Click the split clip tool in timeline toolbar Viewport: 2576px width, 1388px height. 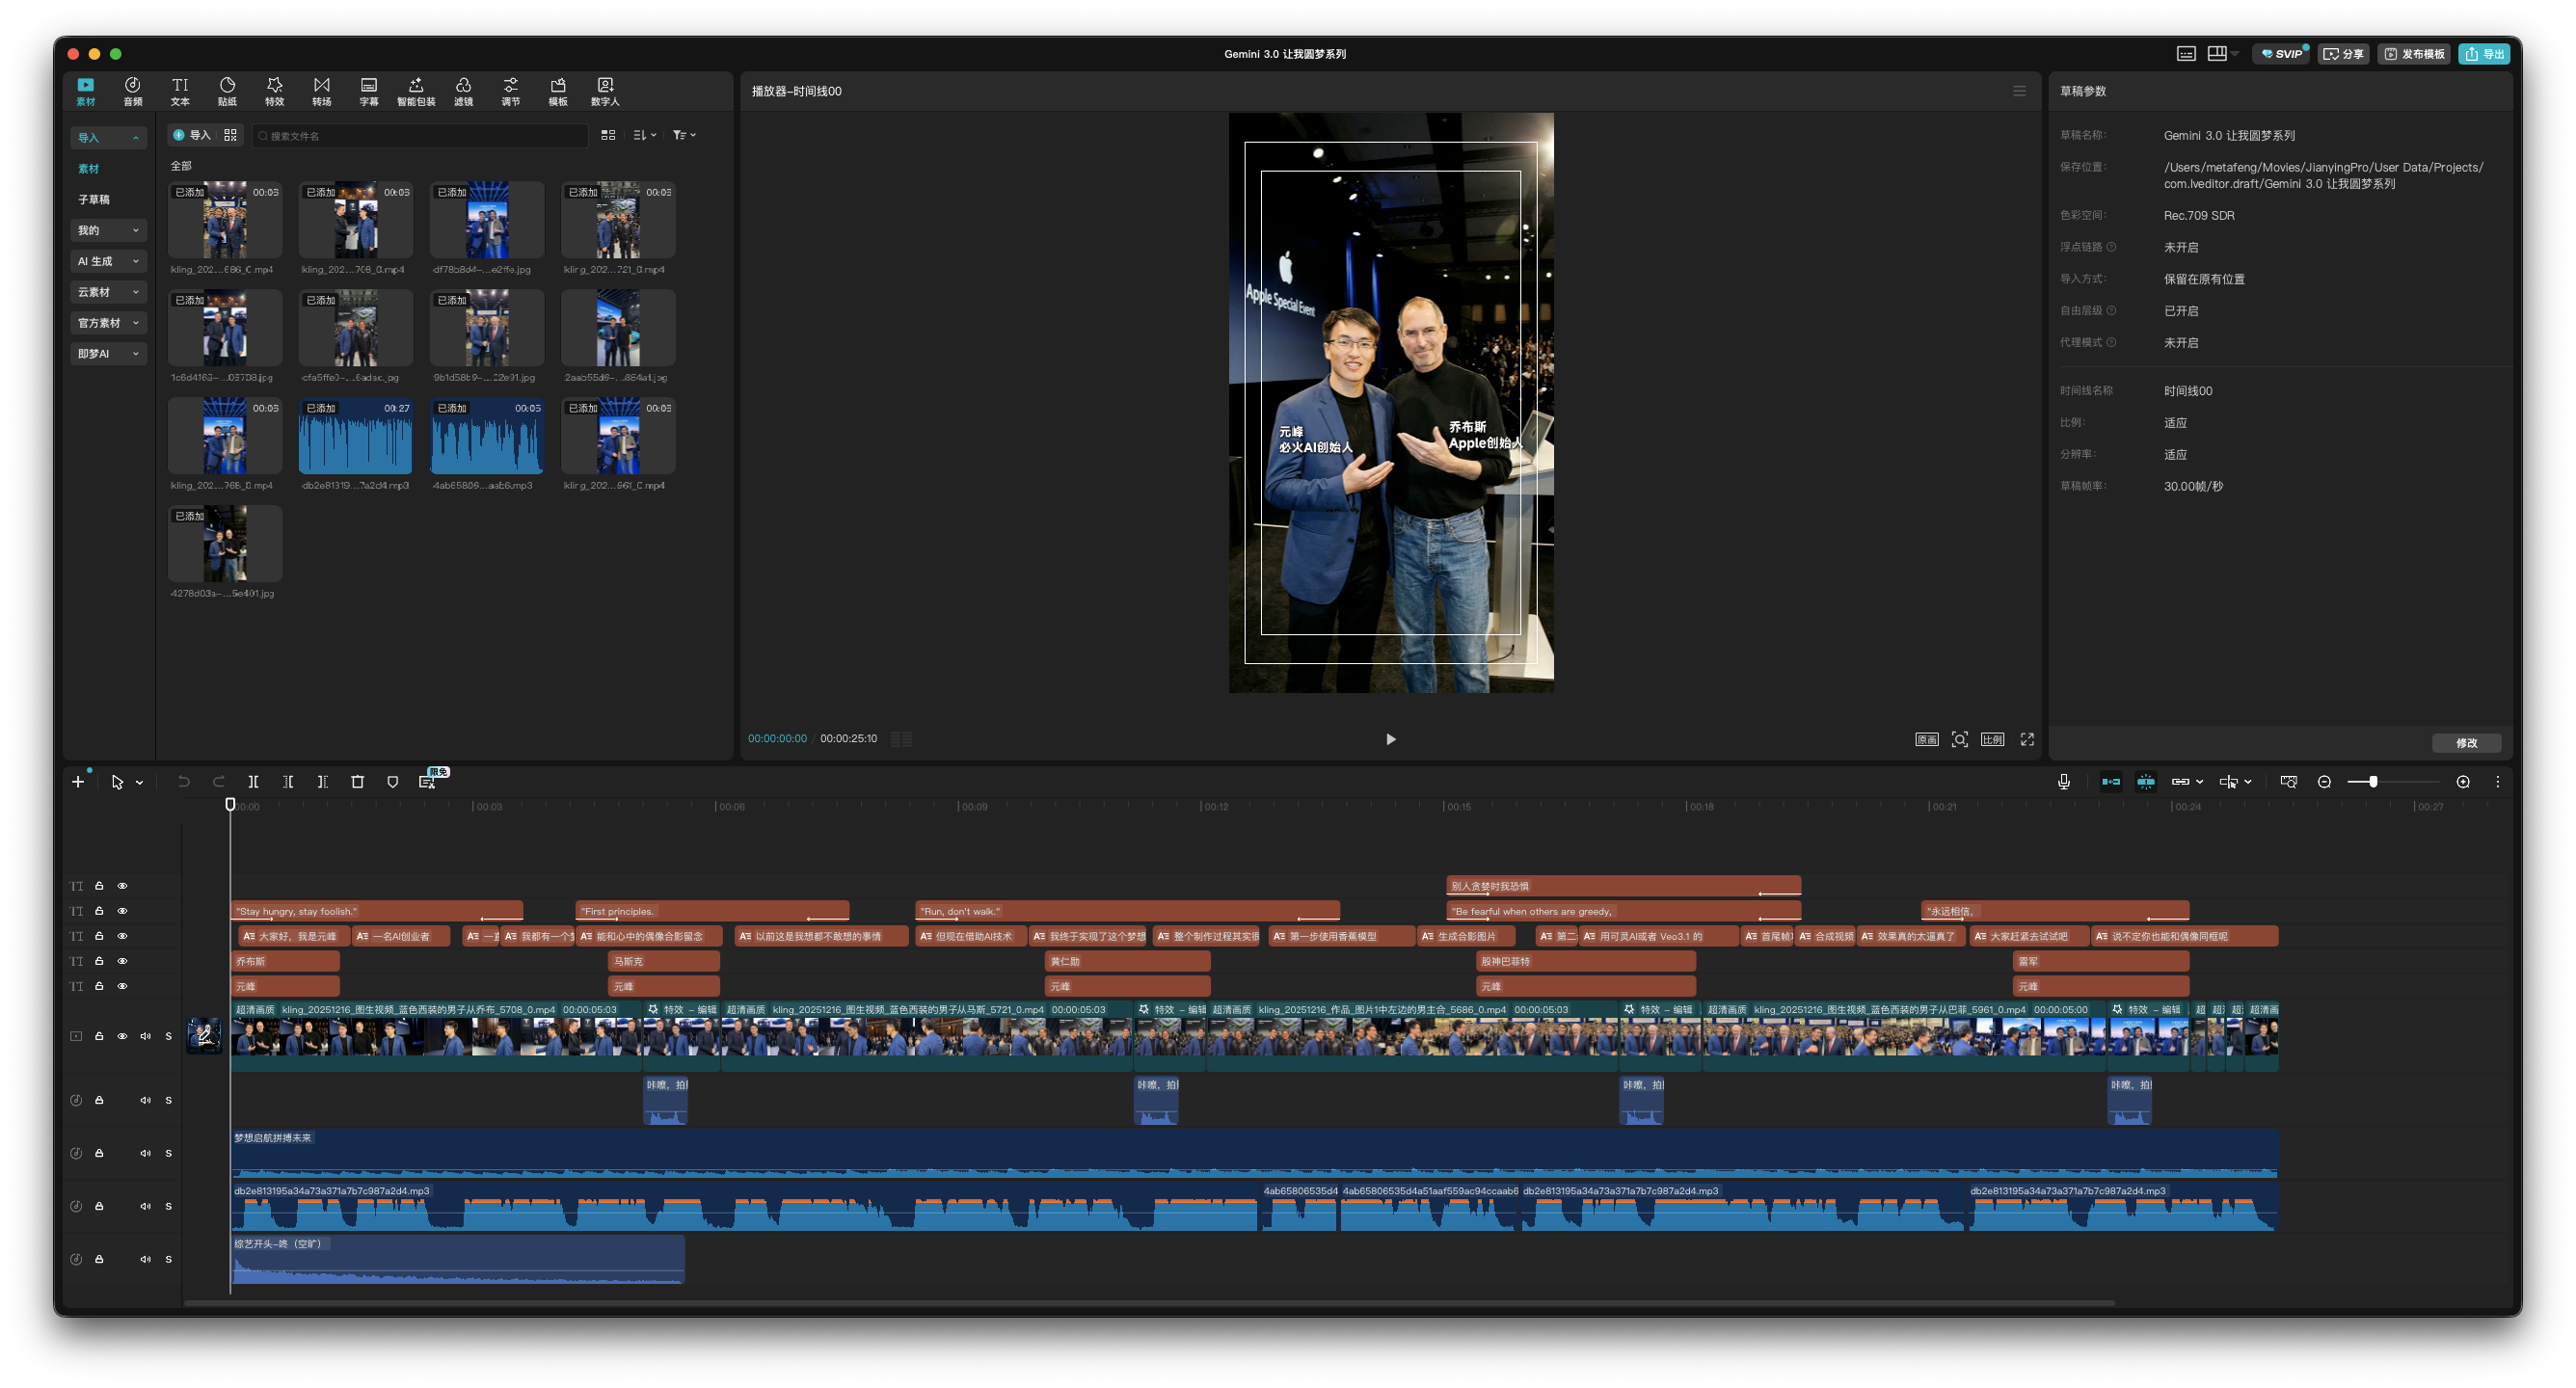253,782
